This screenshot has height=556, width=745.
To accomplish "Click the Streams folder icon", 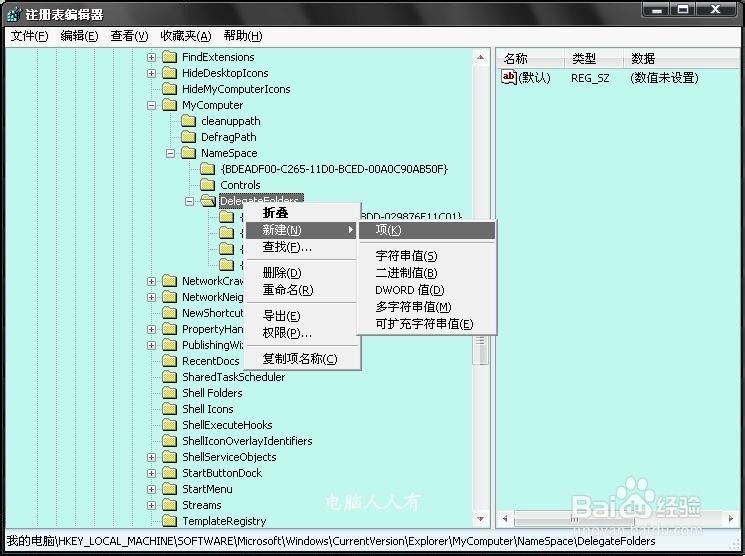I will pos(169,505).
